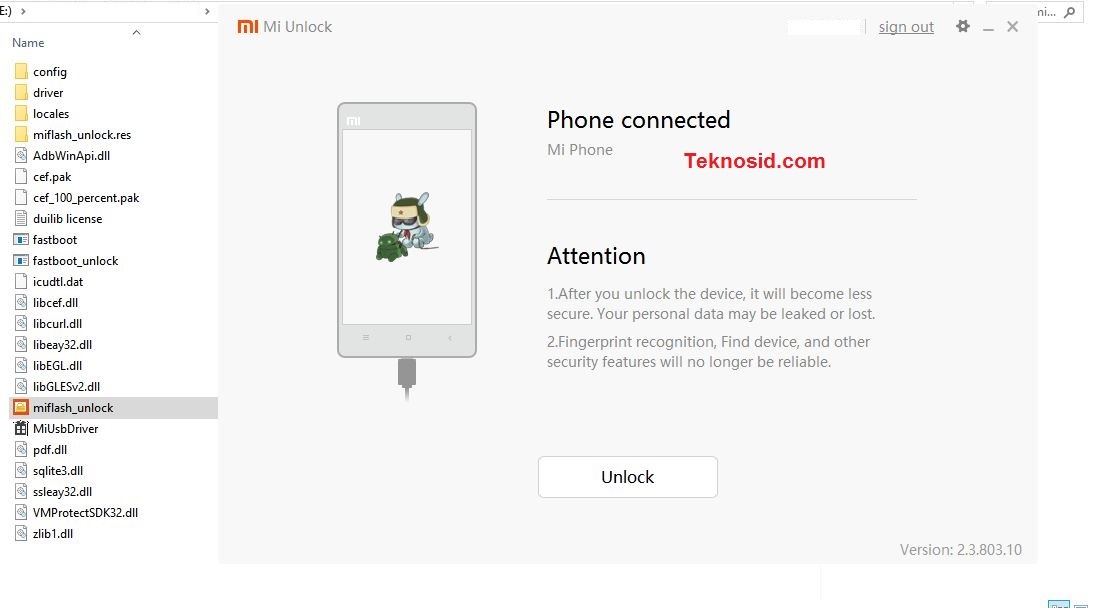Open the address bar history dropdown arrow
Image resolution: width=1096 pixels, height=608 pixels.
[207, 11]
